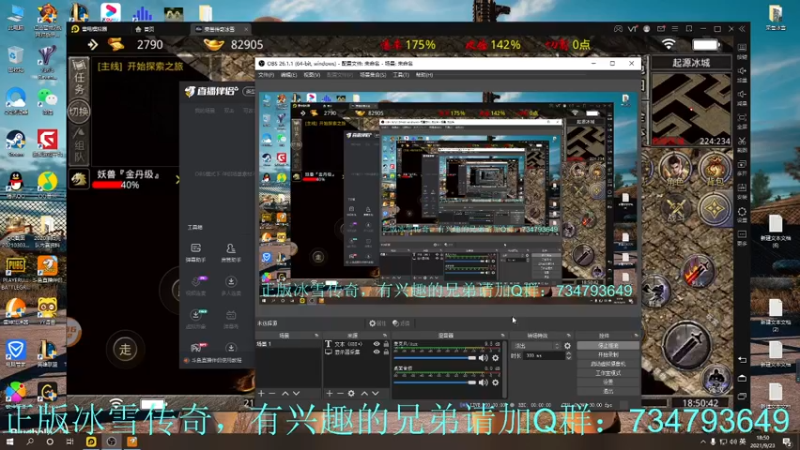Click the 任务 quest button in the game

pyautogui.click(x=79, y=78)
